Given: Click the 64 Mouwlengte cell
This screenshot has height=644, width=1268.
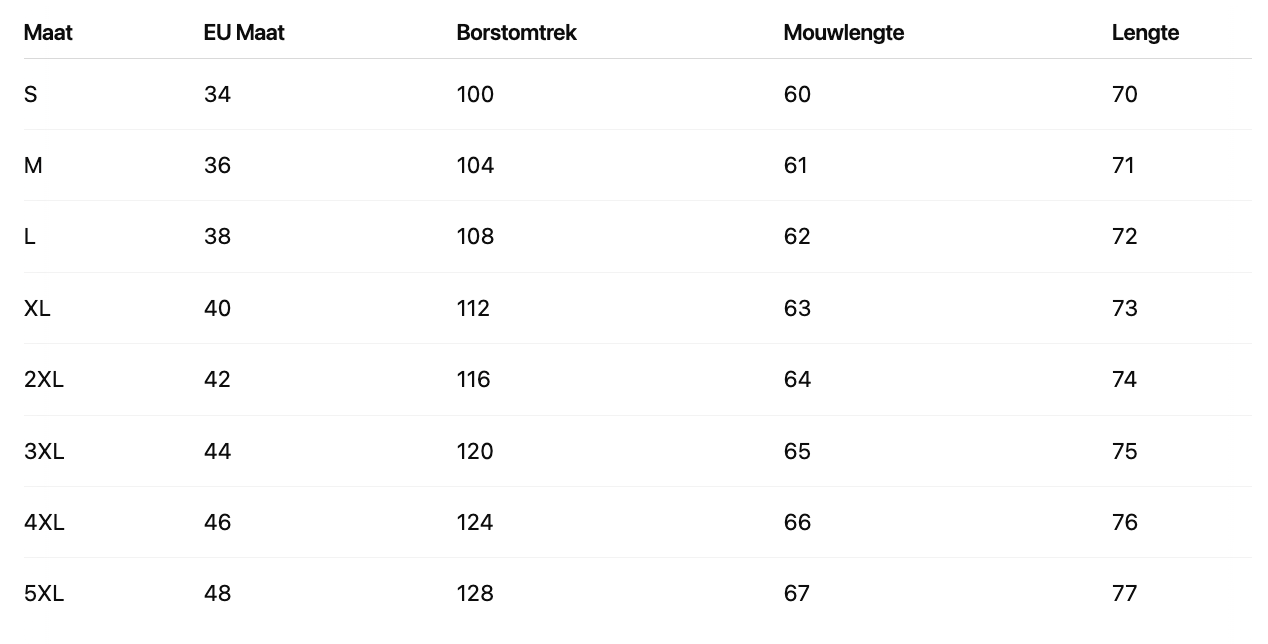Looking at the screenshot, I should click(797, 380).
